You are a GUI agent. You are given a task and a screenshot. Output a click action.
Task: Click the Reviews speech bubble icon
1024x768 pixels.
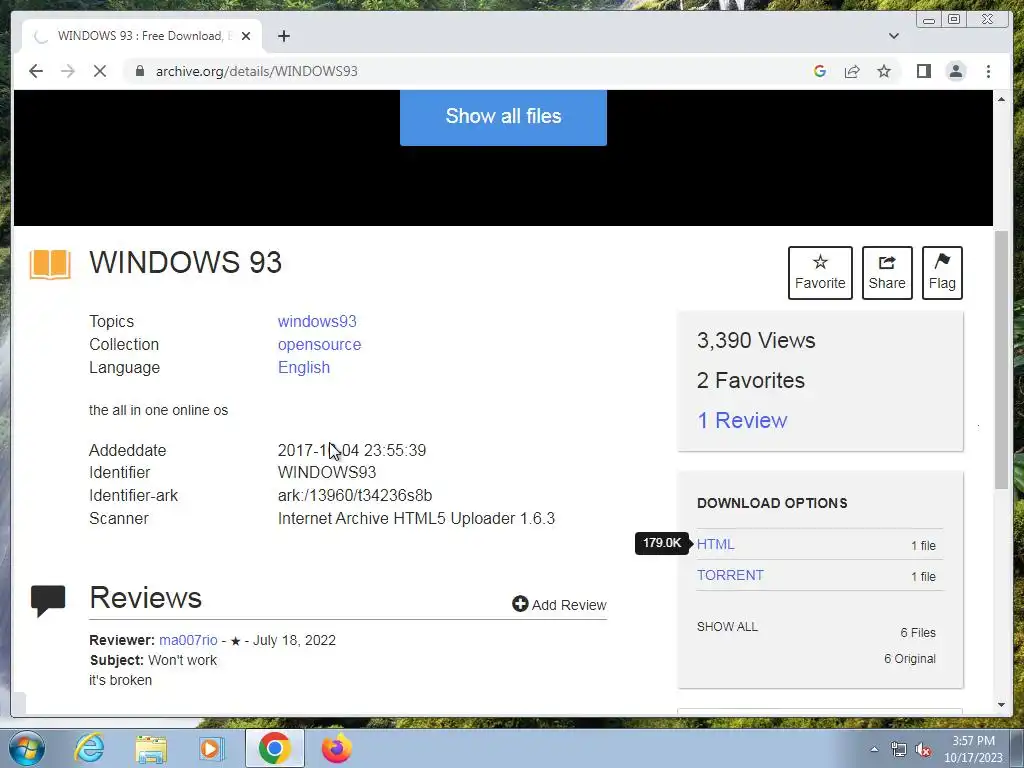click(48, 600)
